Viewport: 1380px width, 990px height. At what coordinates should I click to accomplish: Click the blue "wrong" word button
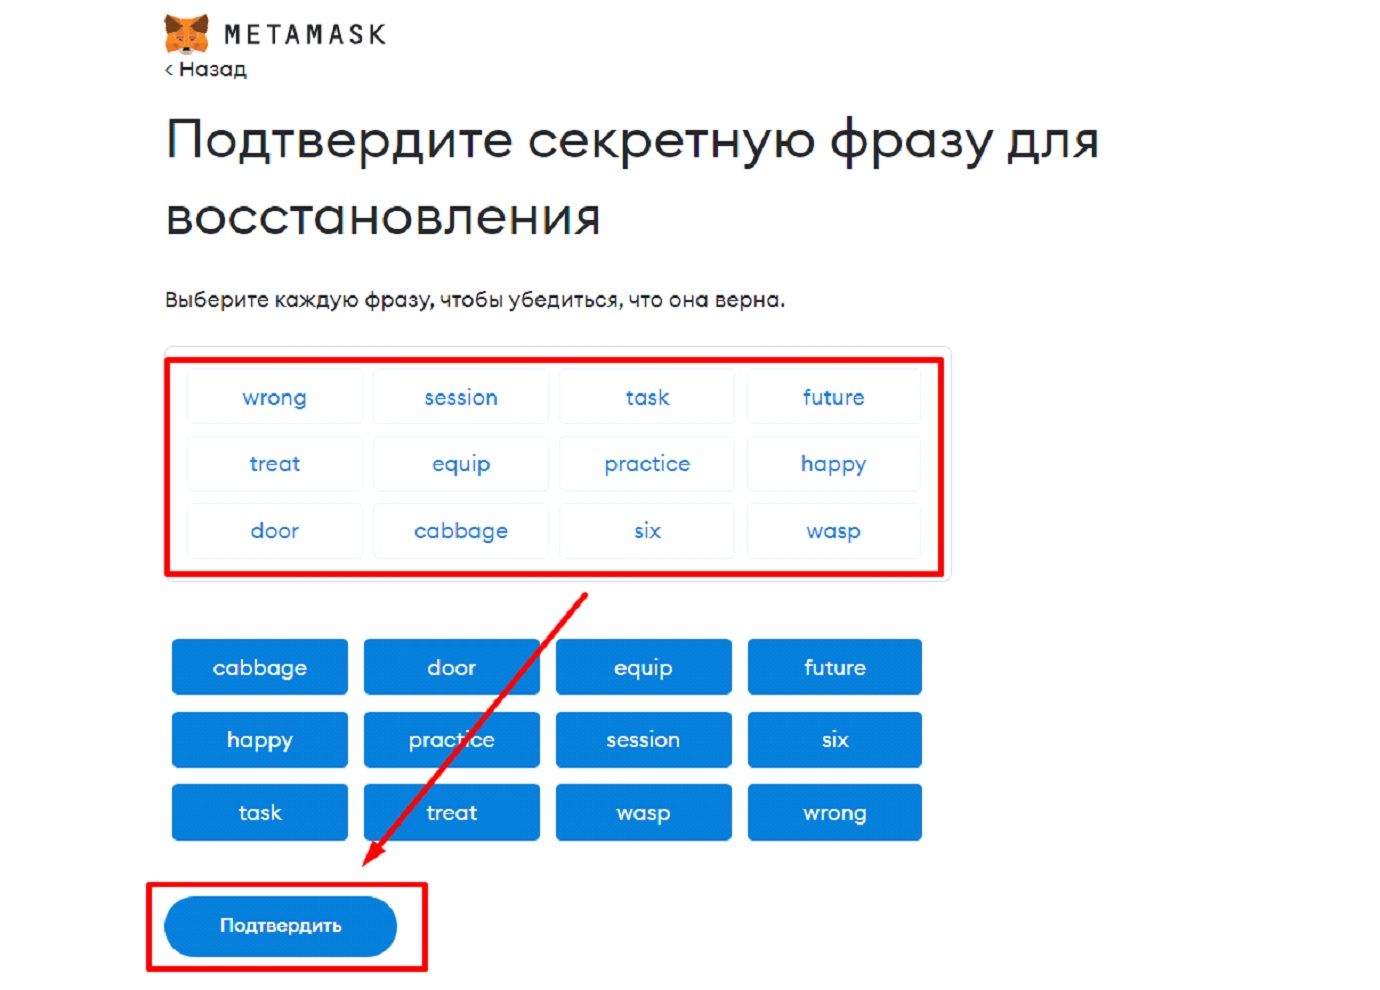834,812
